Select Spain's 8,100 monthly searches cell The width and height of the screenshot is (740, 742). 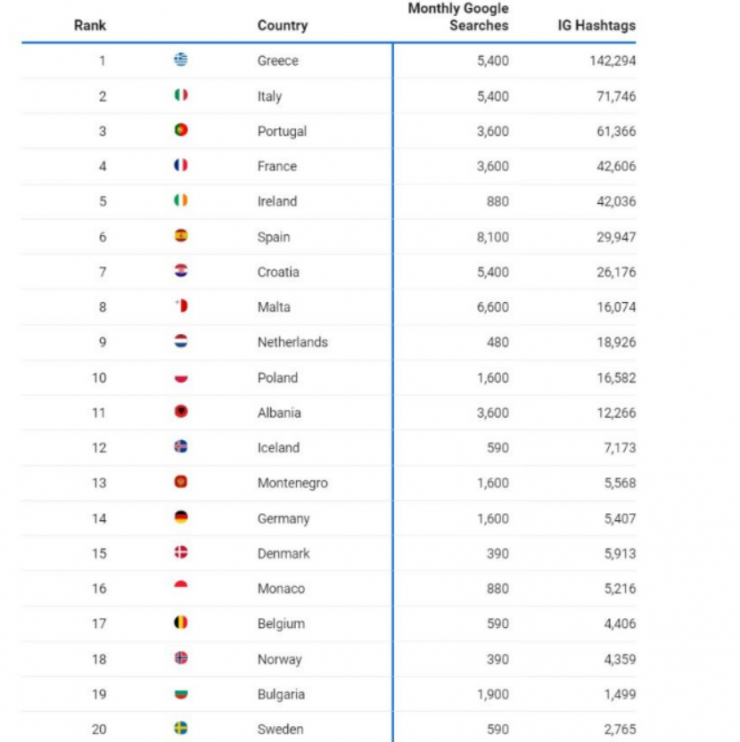pos(492,237)
